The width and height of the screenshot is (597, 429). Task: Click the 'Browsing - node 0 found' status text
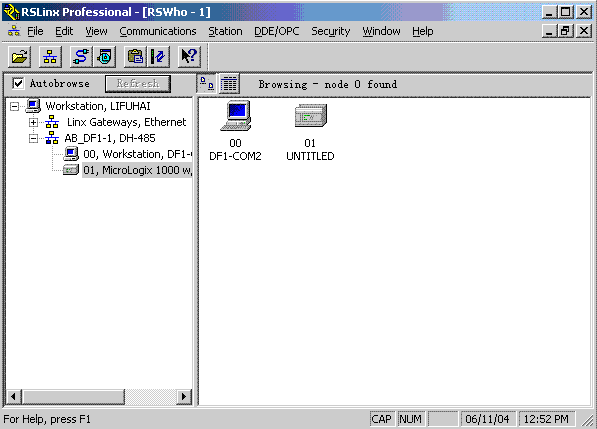(x=328, y=84)
